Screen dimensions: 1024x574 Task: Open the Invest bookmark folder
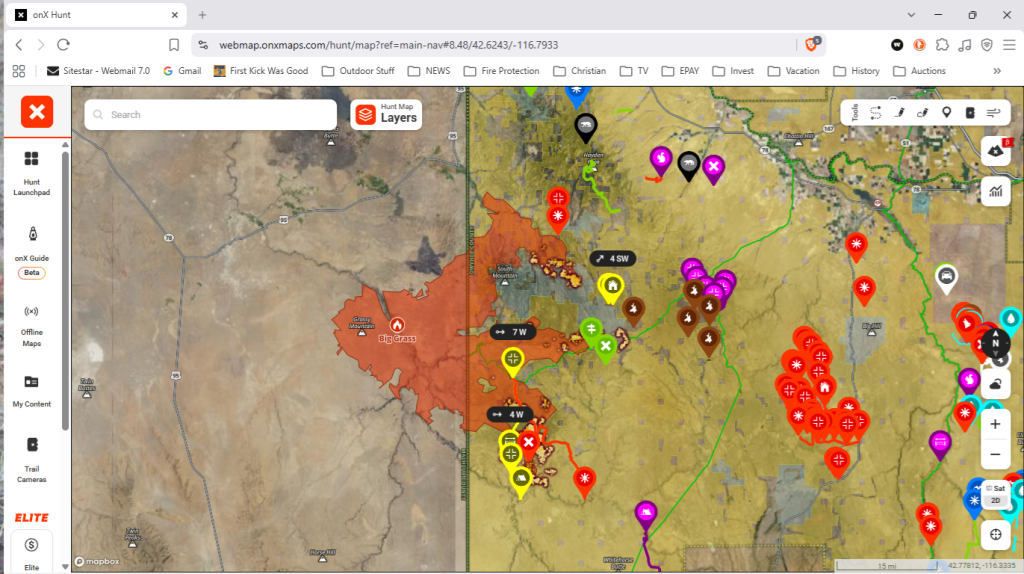pyautogui.click(x=733, y=71)
